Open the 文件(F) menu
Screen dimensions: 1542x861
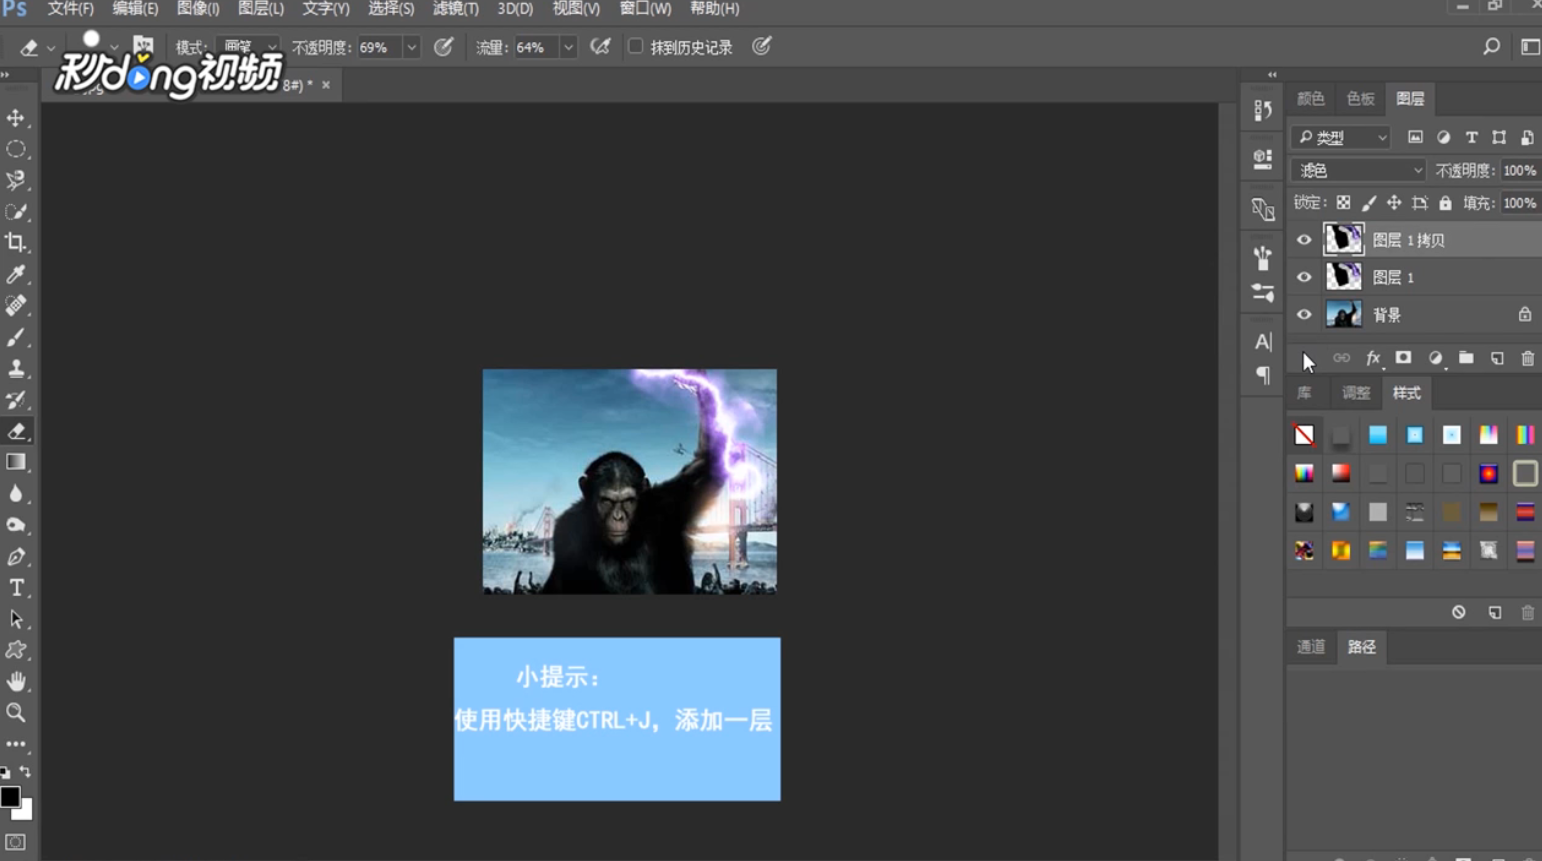click(x=70, y=9)
